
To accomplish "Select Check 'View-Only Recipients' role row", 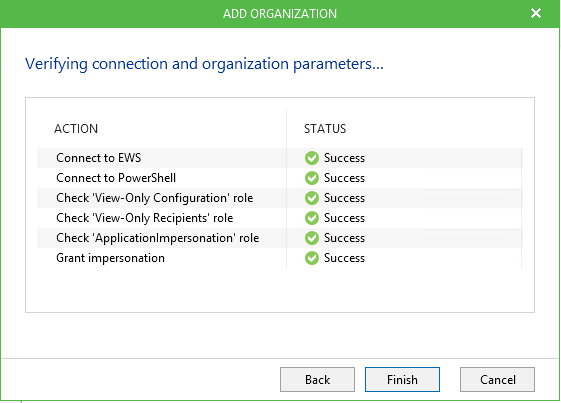I will [x=279, y=218].
